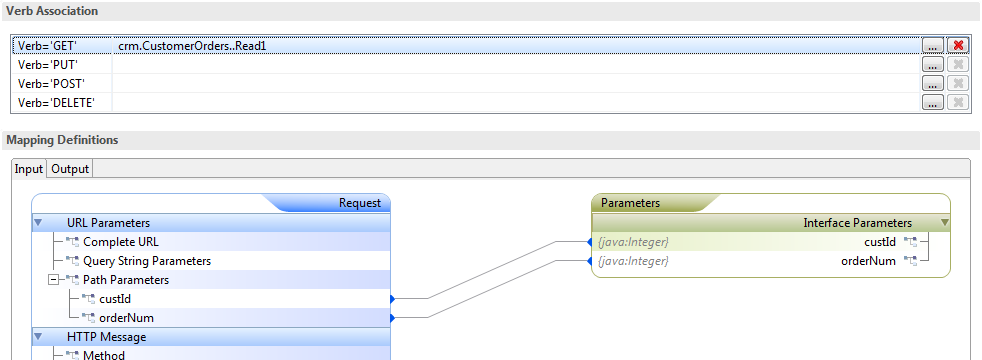Collapse Path Parameters tree node
982x360 pixels.
pos(53,280)
